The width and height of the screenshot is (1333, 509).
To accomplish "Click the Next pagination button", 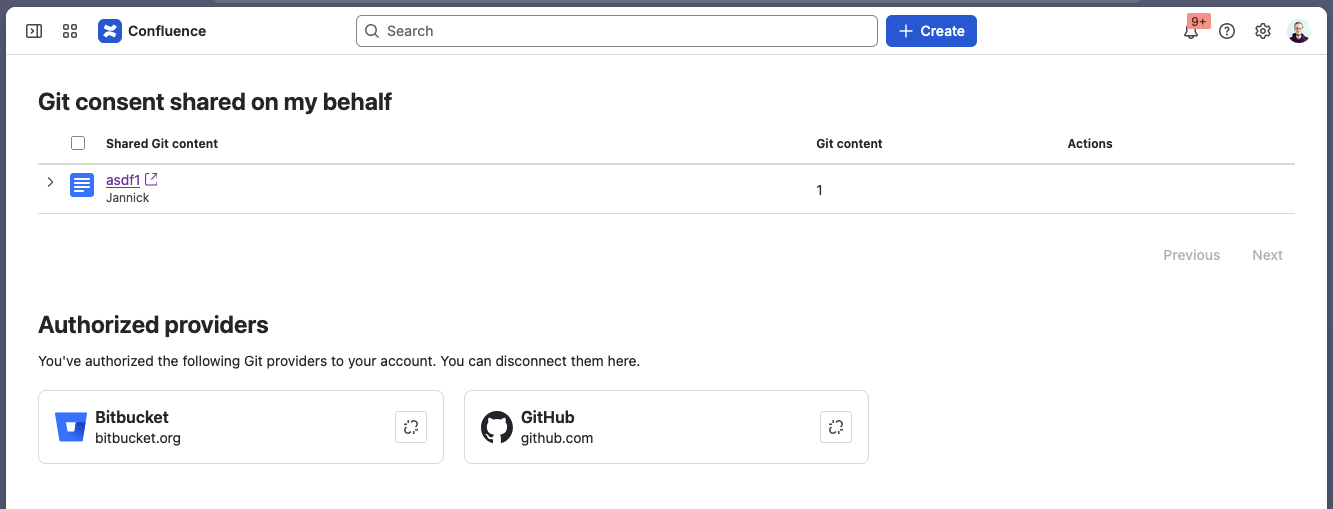I will coord(1267,255).
